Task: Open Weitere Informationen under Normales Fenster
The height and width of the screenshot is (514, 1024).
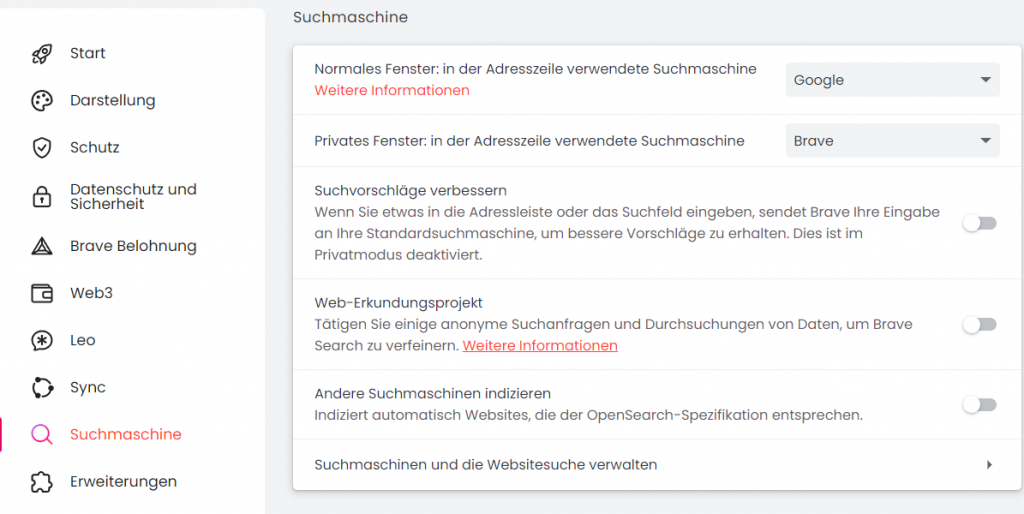Action: [392, 90]
